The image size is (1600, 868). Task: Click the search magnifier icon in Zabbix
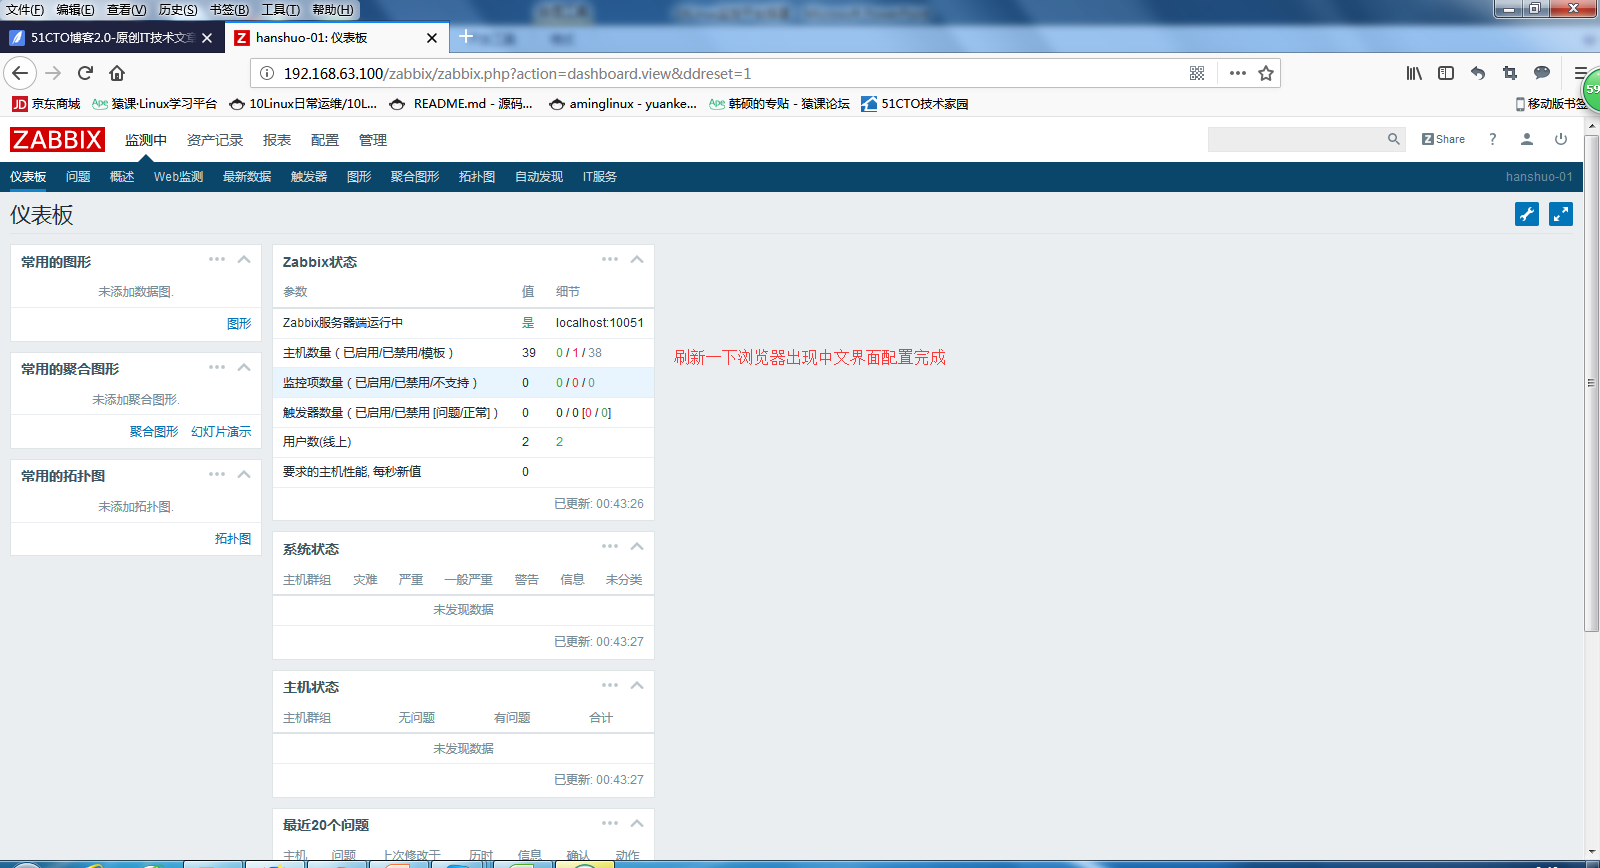1393,139
